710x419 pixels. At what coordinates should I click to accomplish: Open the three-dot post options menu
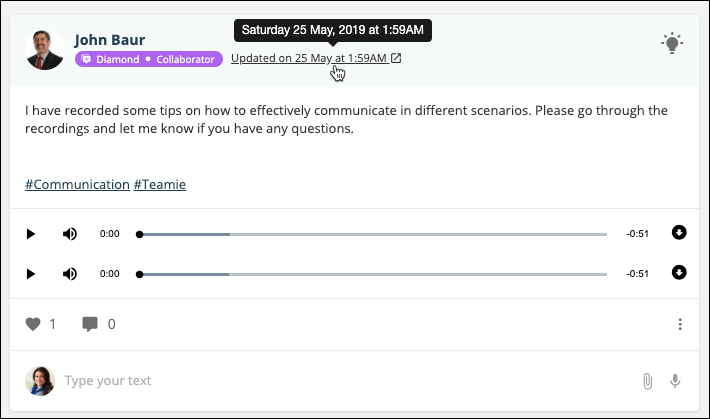tap(680, 324)
